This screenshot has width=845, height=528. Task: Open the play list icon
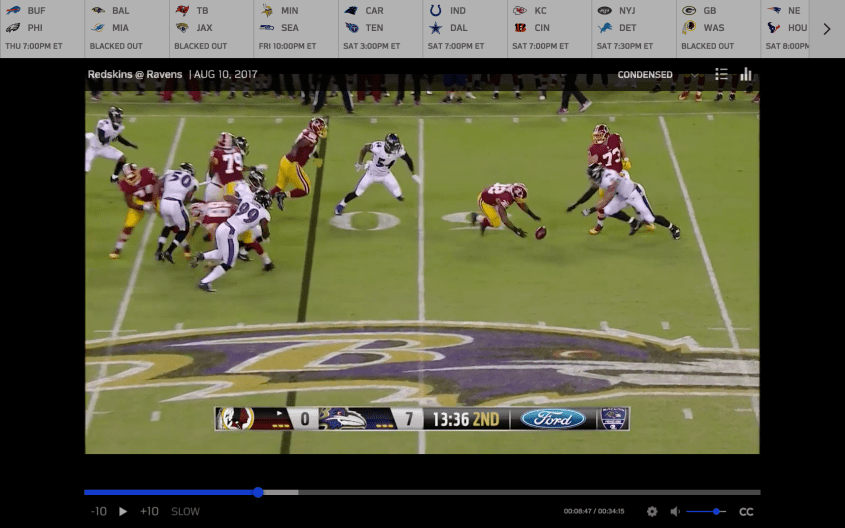coord(721,74)
